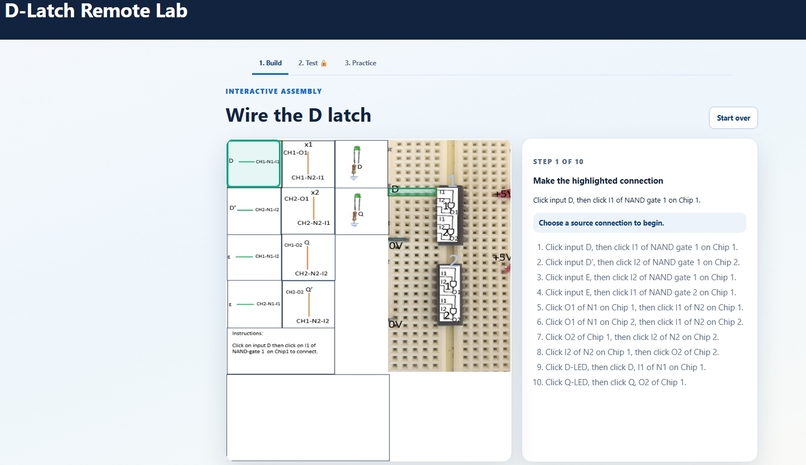Click I1 of NAND gate 1 on Chip 1
Screen dimensions: 806x465
click(442, 192)
